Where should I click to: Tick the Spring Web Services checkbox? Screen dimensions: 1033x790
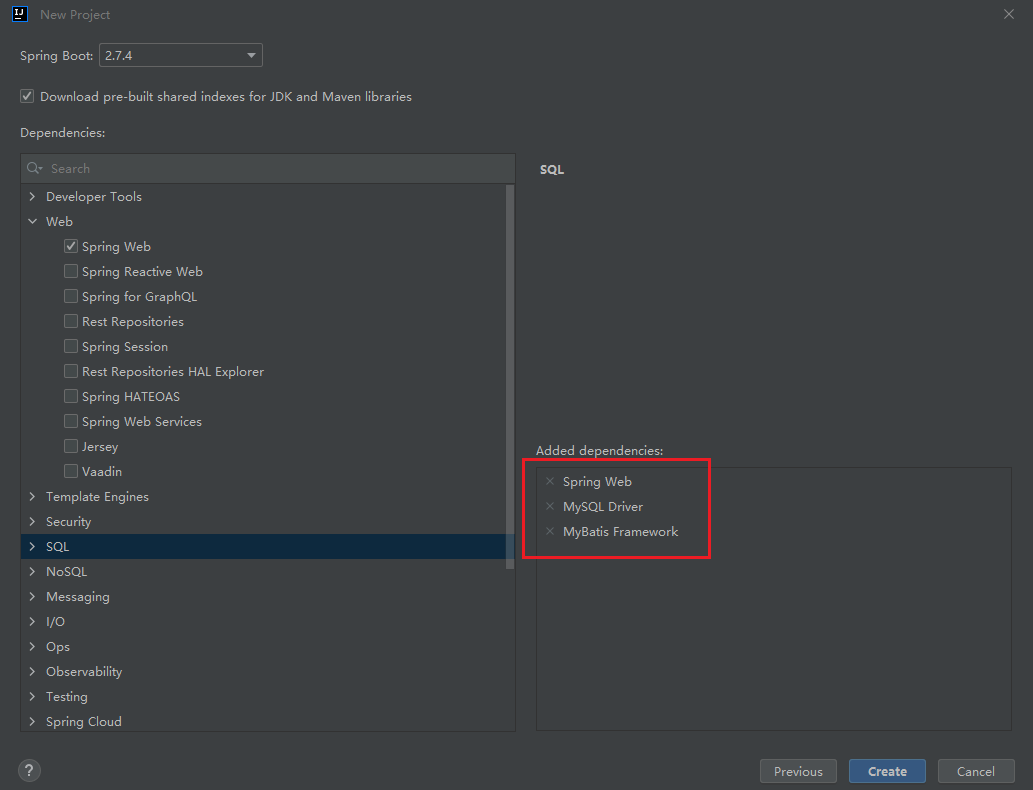pyautogui.click(x=70, y=422)
